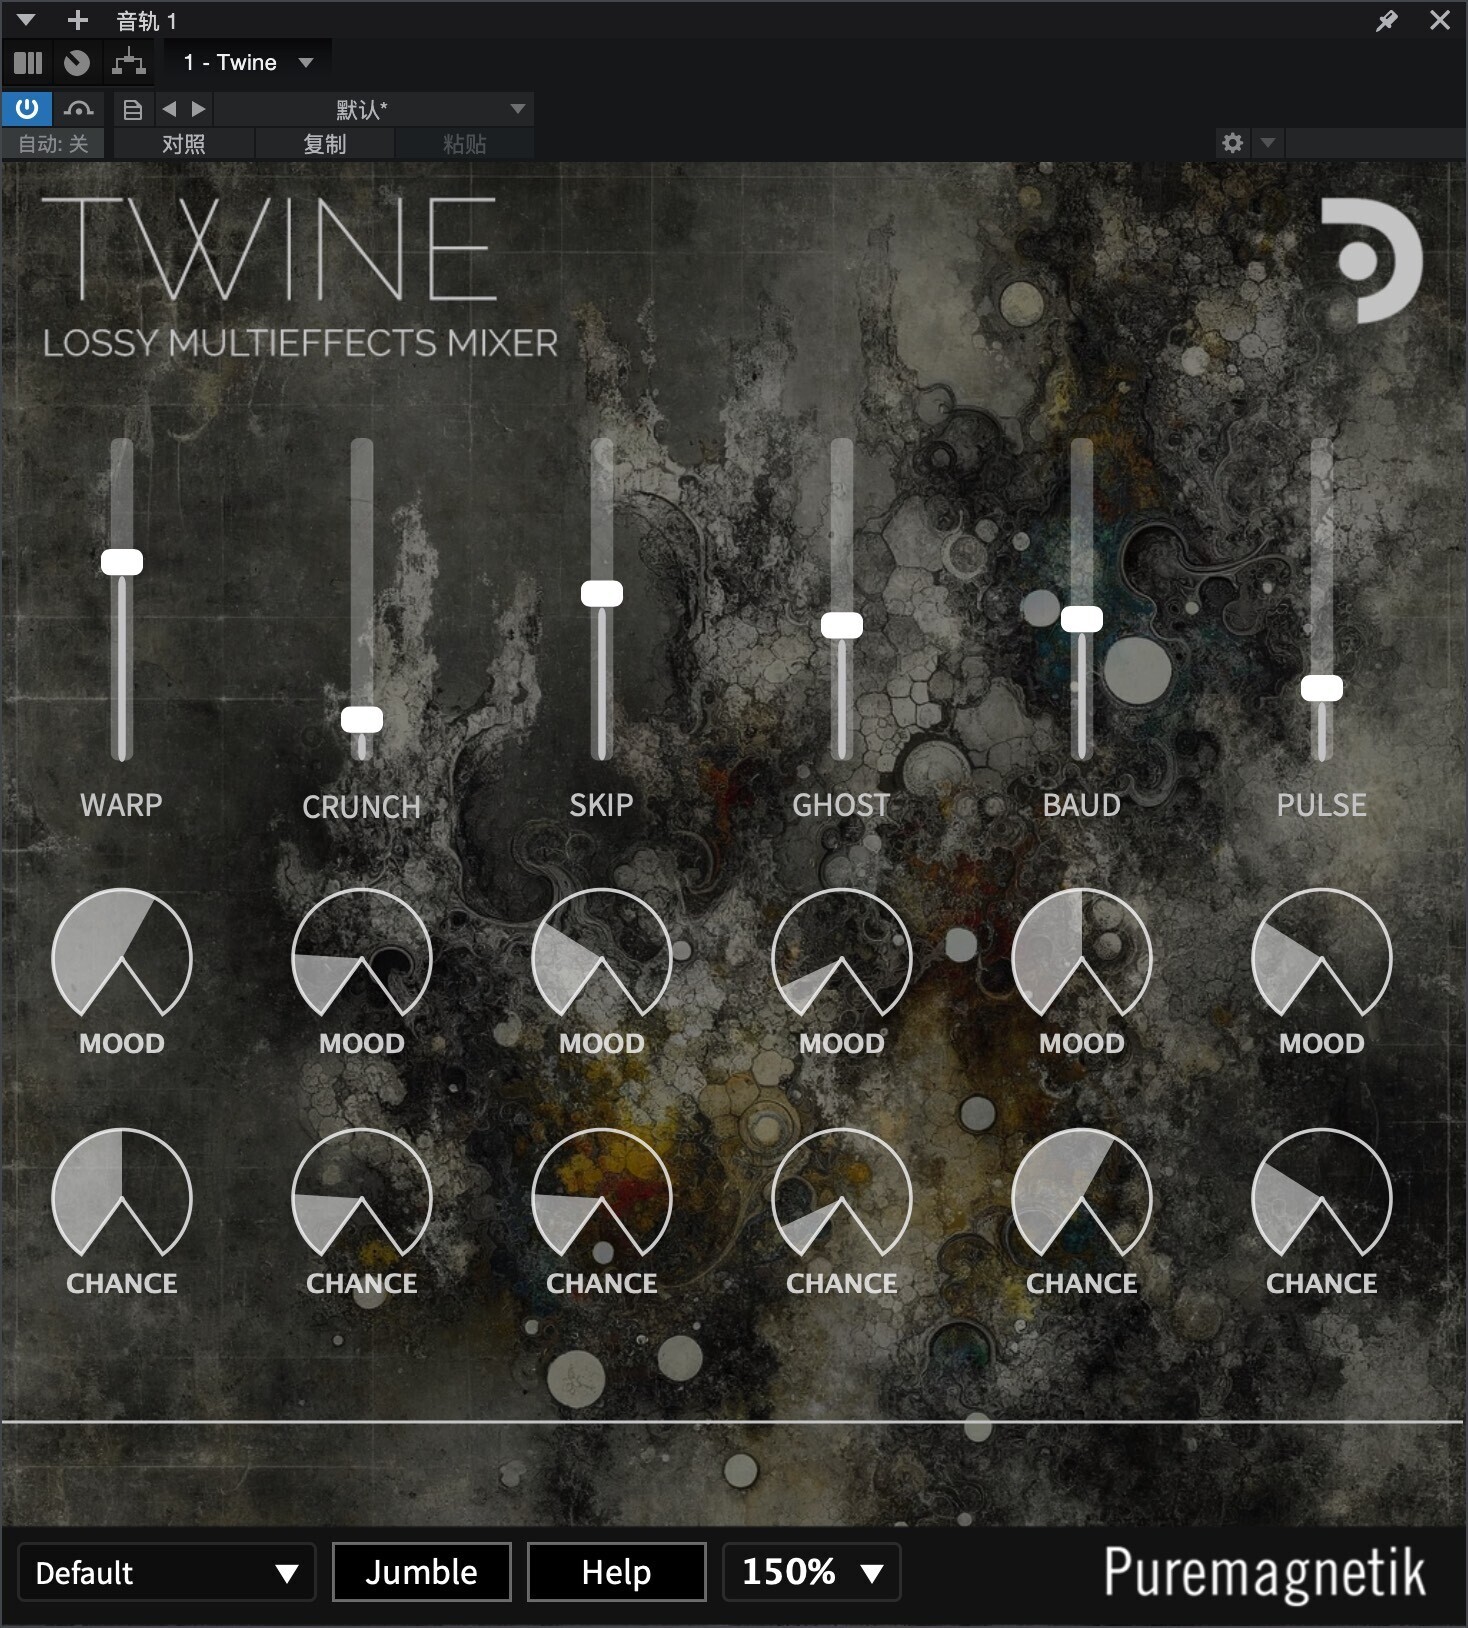Image resolution: width=1468 pixels, height=1628 pixels.
Task: Click the WARP slider handle
Action: click(122, 562)
